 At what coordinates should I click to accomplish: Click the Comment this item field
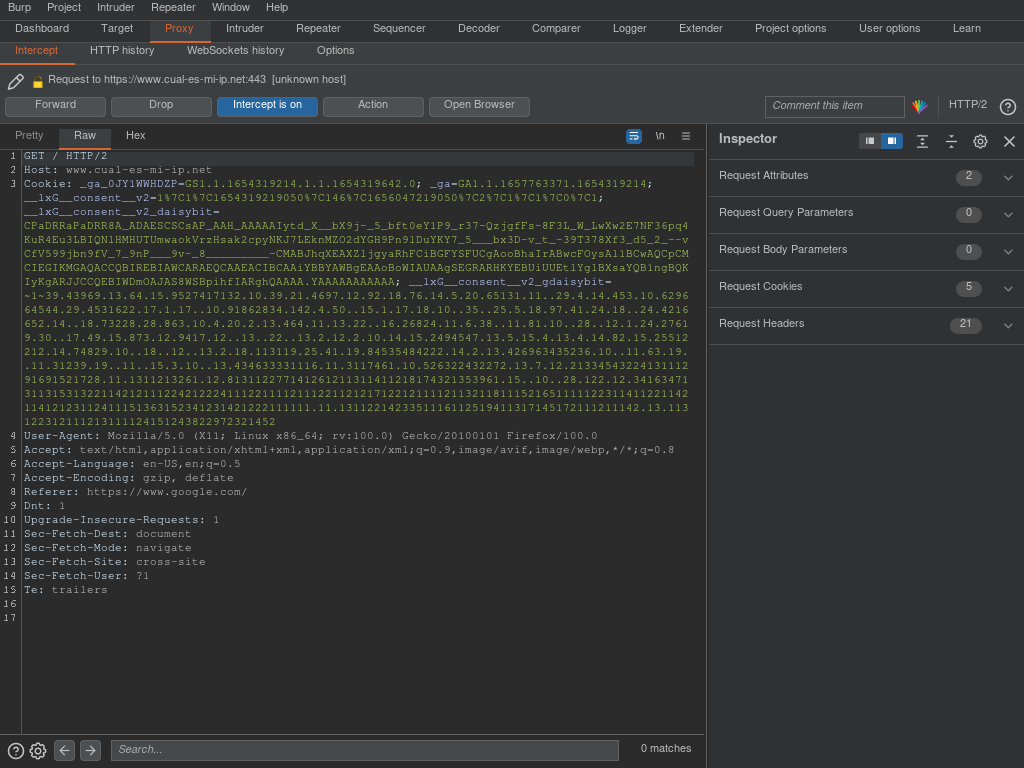click(834, 106)
